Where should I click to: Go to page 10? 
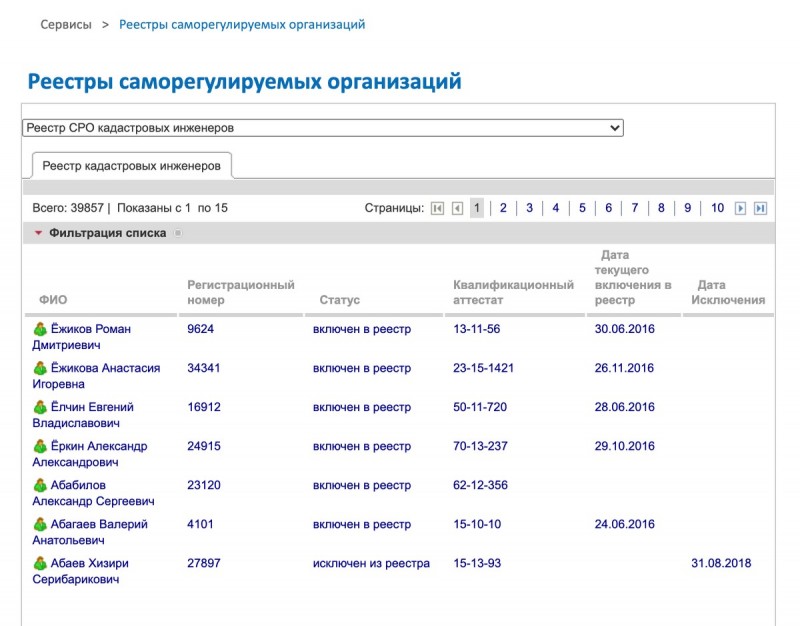coord(717,208)
